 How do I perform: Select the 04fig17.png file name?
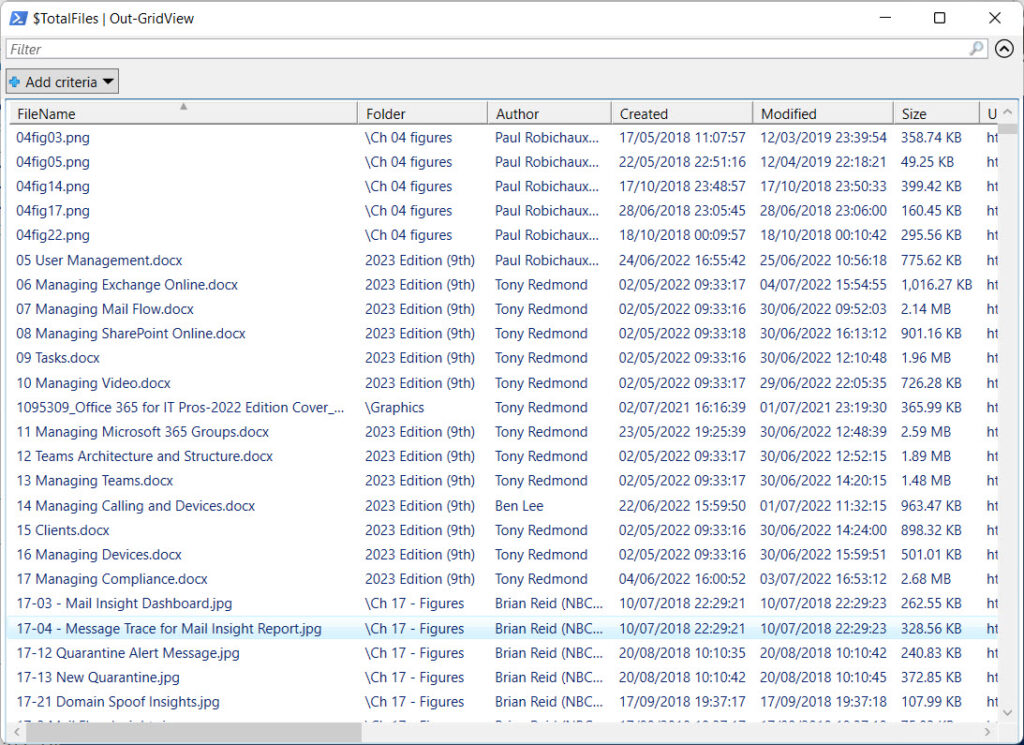[53, 211]
